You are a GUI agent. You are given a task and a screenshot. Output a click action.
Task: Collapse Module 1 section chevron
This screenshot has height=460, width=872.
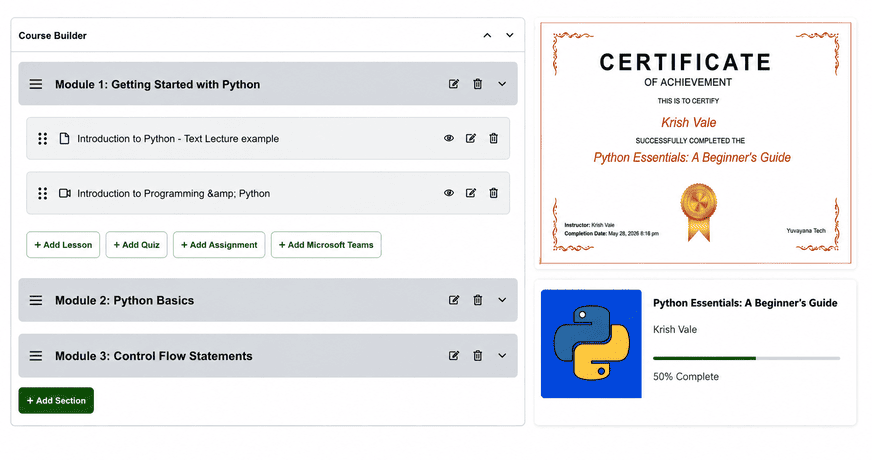coord(502,84)
